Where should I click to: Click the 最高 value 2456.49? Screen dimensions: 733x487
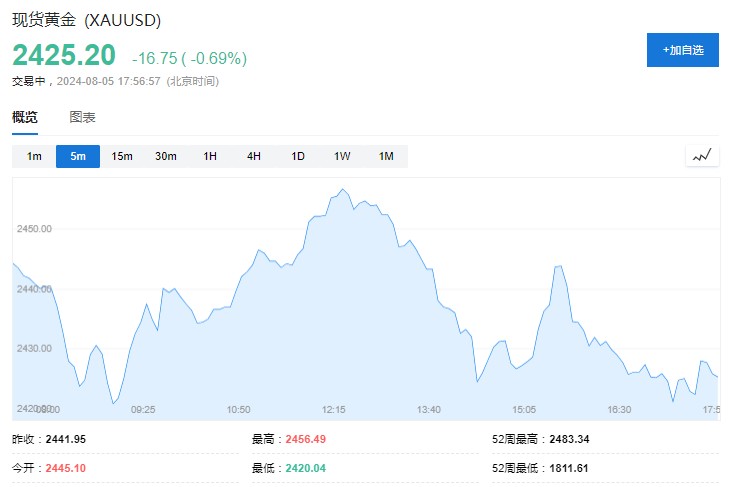click(305, 439)
